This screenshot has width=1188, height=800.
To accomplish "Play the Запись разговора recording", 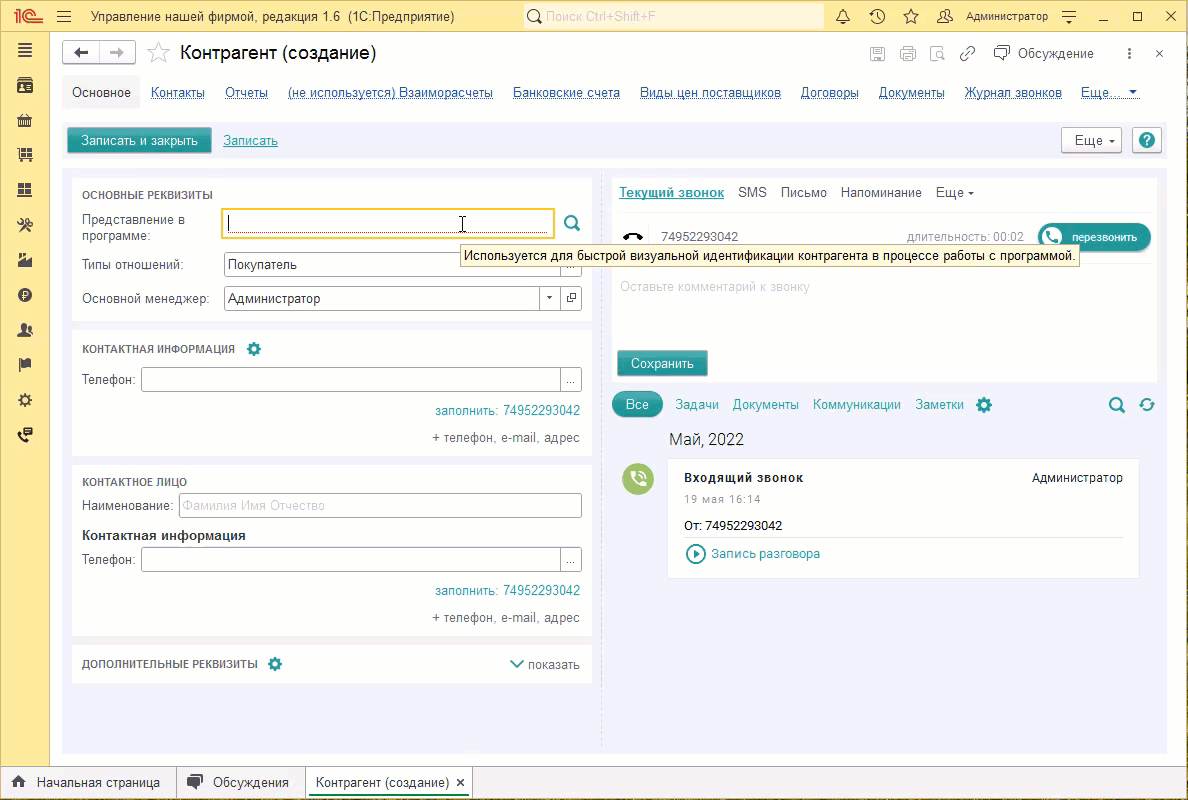I will click(696, 554).
